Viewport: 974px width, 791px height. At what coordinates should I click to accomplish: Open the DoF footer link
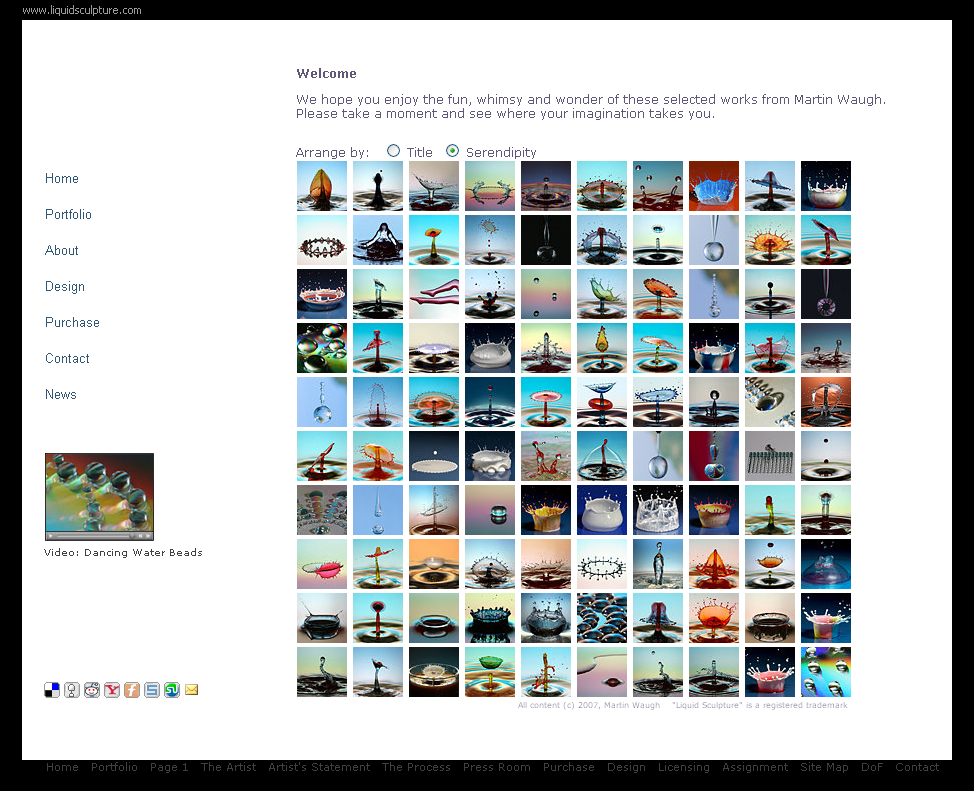coord(872,767)
